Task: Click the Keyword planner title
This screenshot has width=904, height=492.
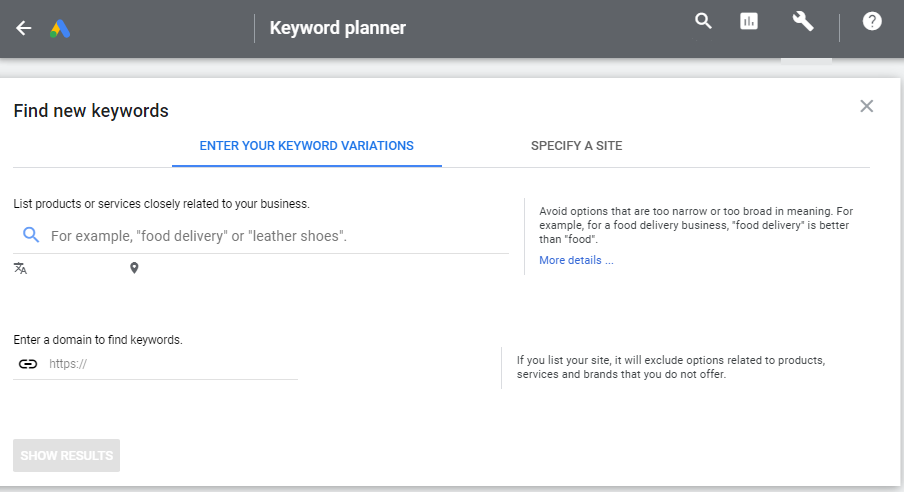Action: pos(338,28)
